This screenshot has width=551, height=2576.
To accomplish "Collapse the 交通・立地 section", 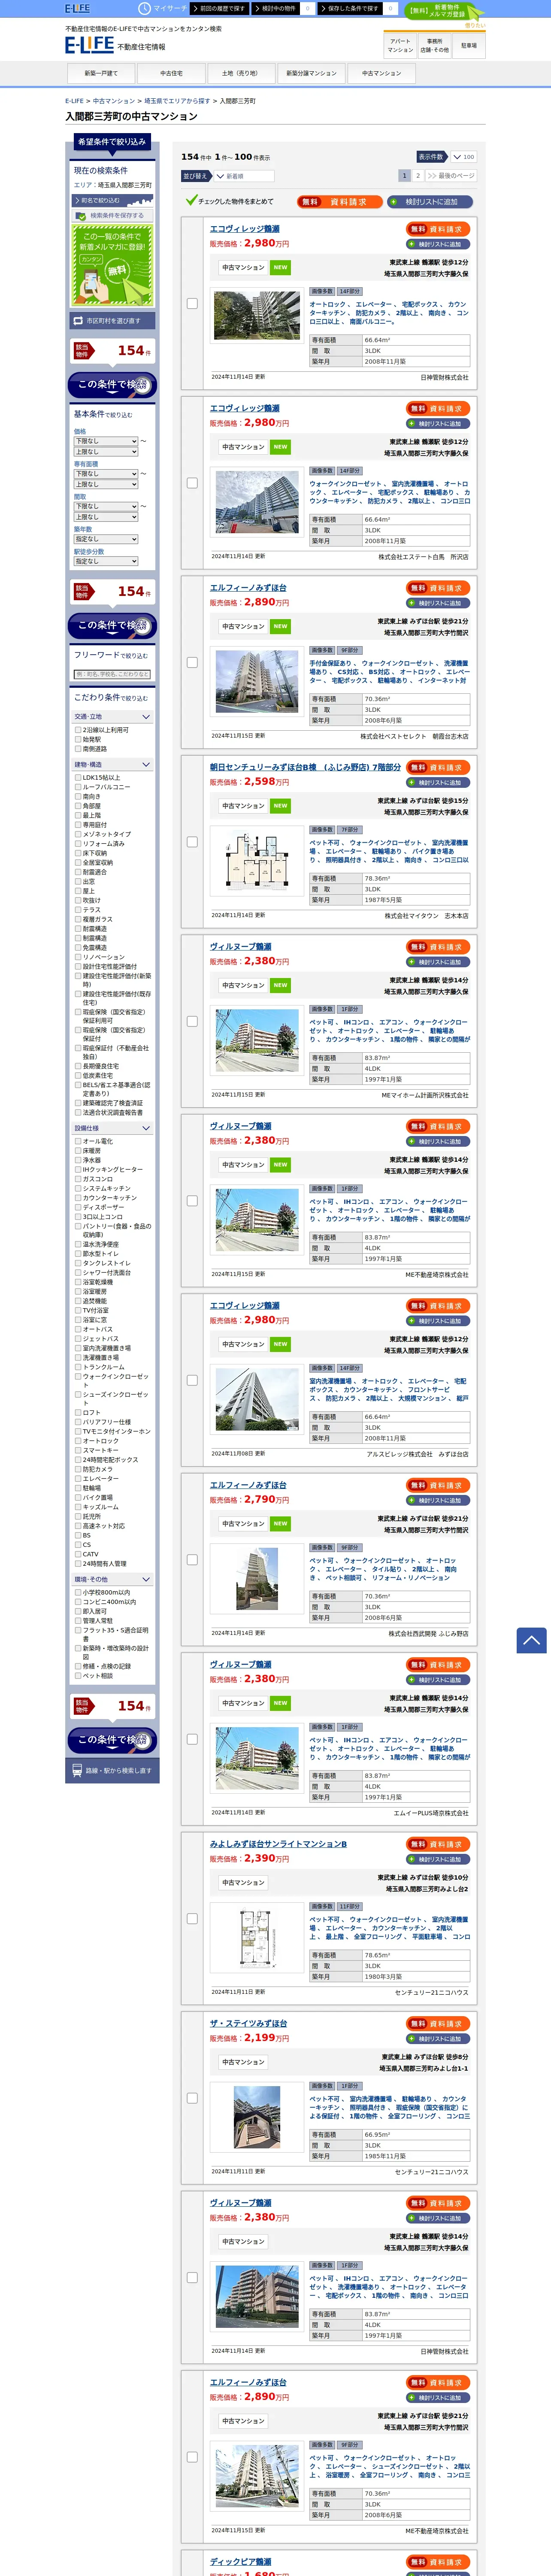I will (112, 717).
